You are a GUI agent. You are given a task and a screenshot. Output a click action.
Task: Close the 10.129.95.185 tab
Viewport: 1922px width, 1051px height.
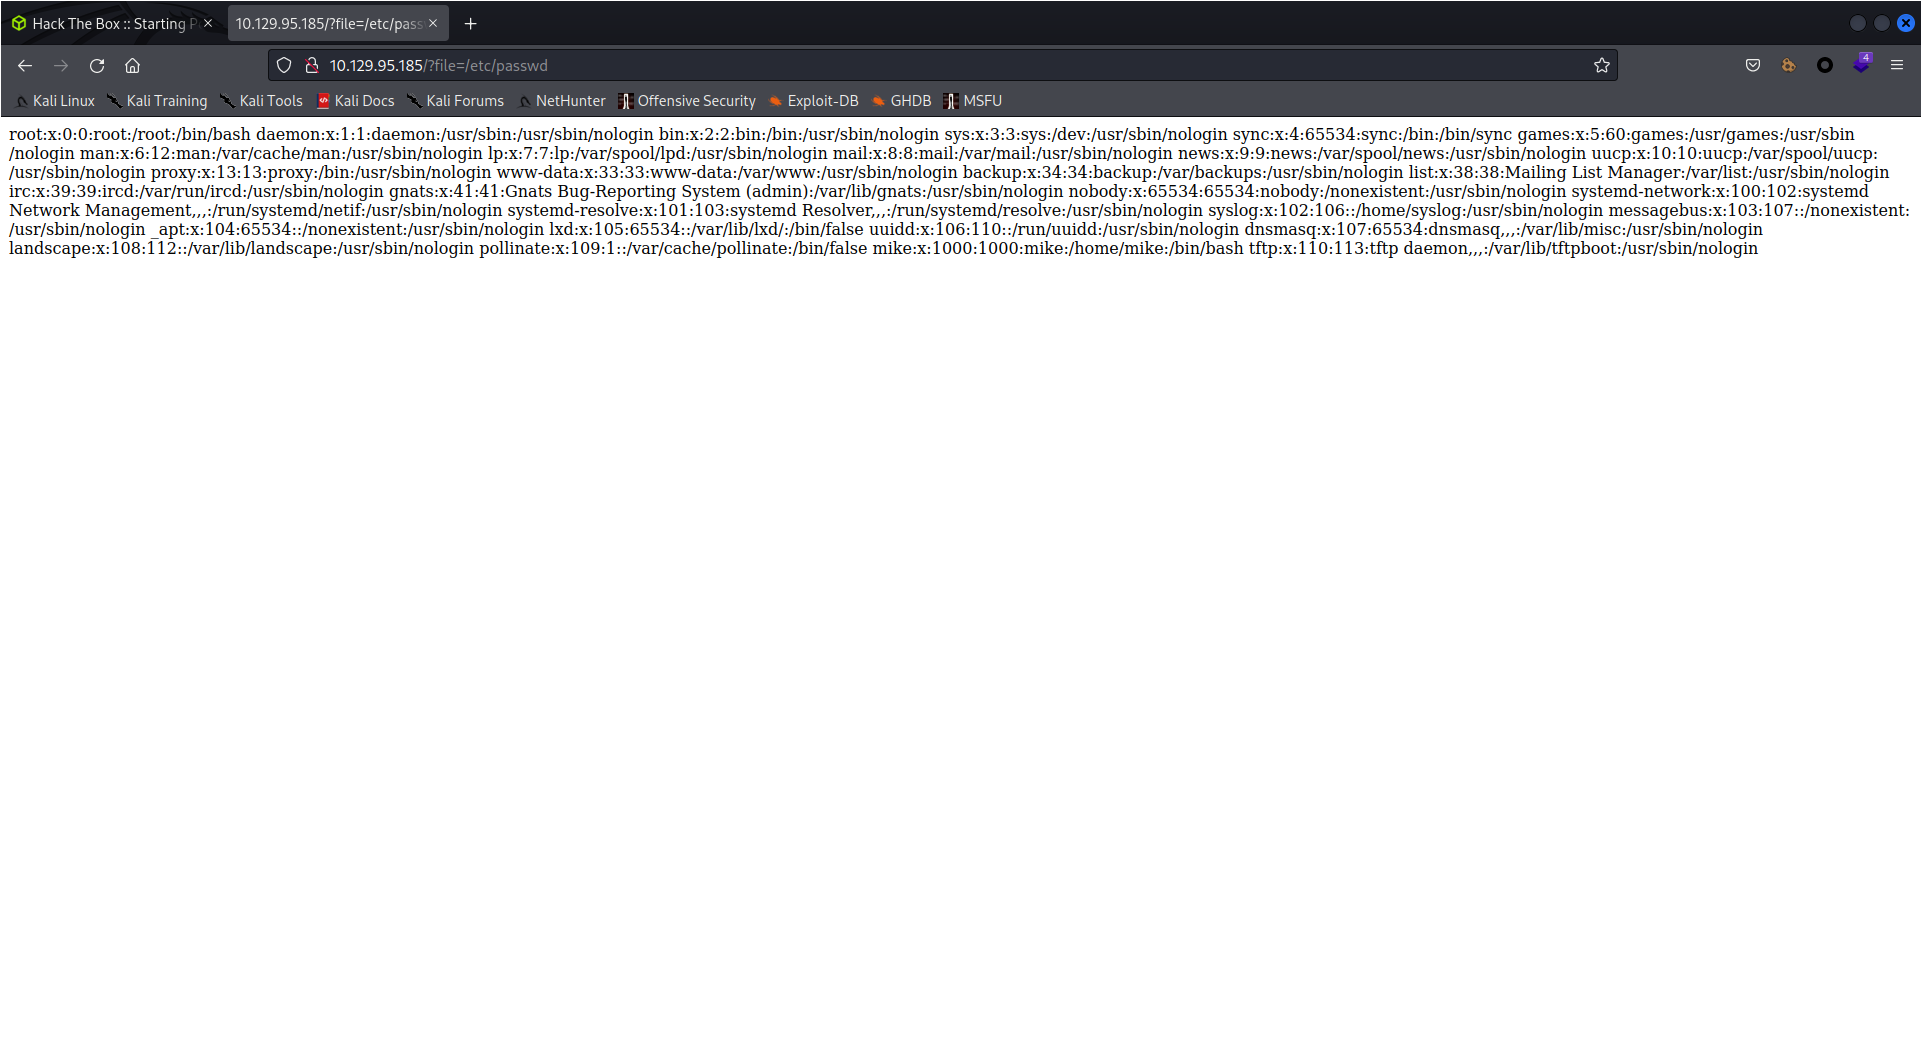click(x=433, y=23)
